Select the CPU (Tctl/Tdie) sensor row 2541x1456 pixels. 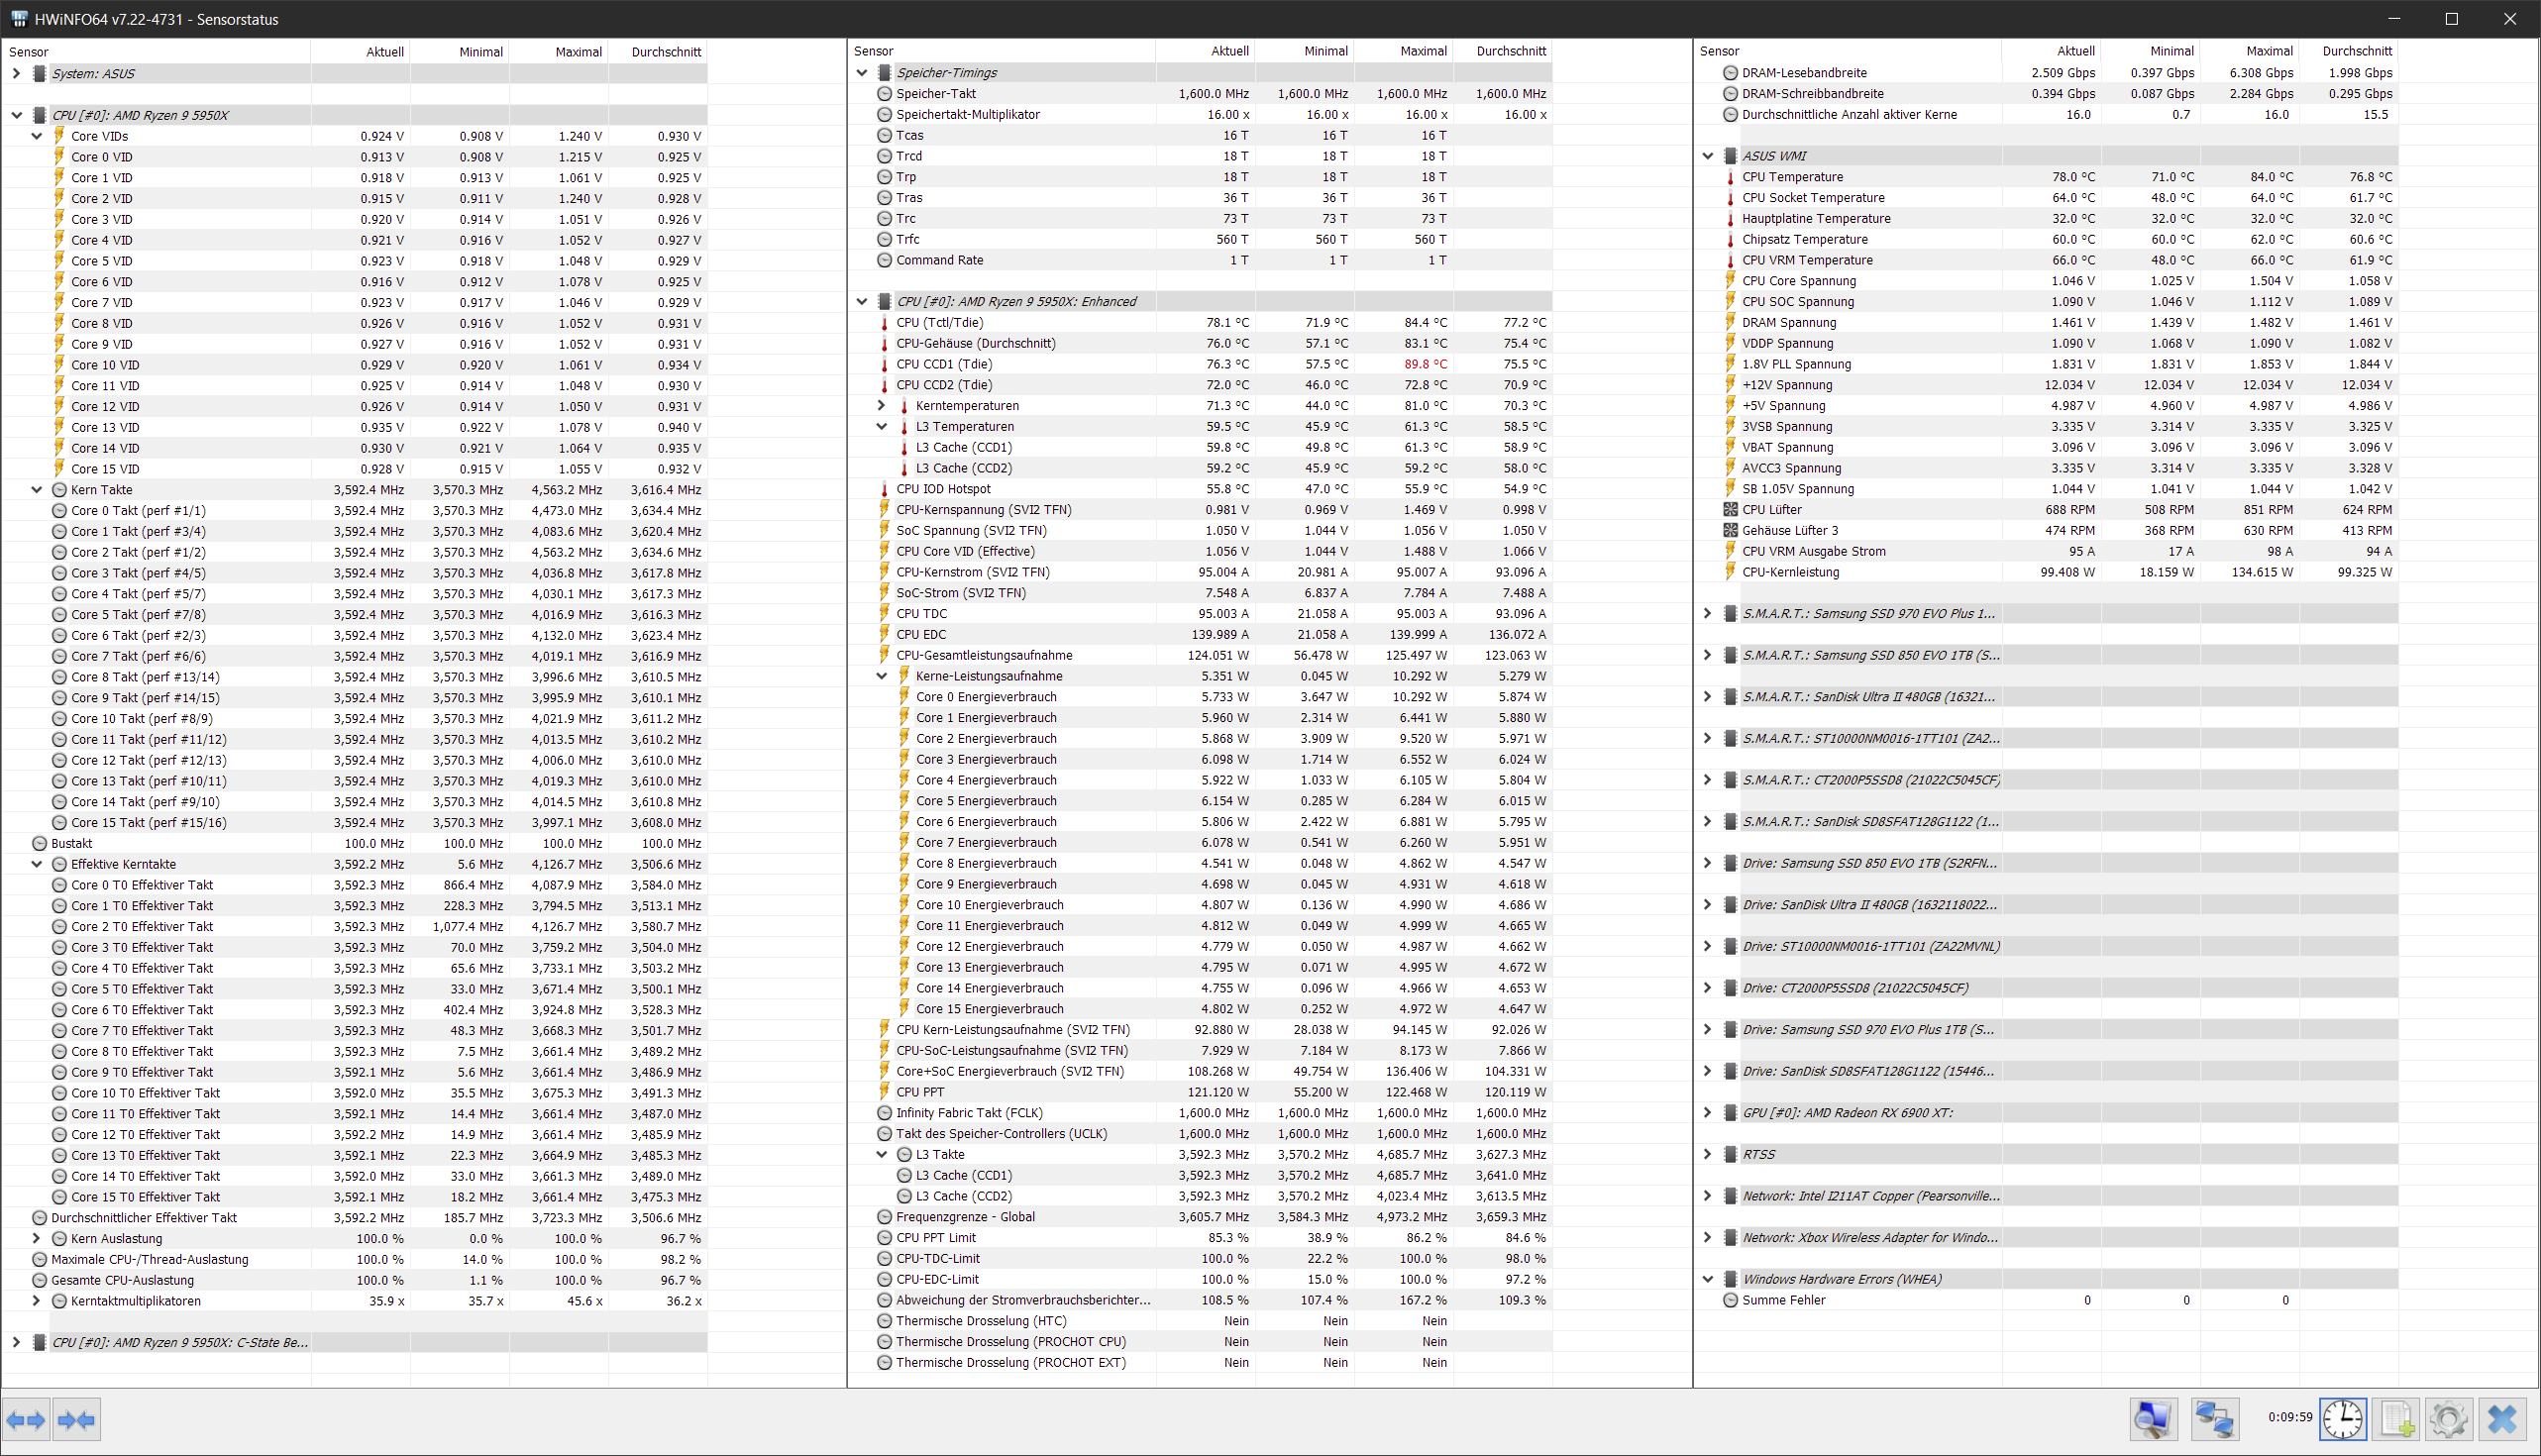point(939,323)
